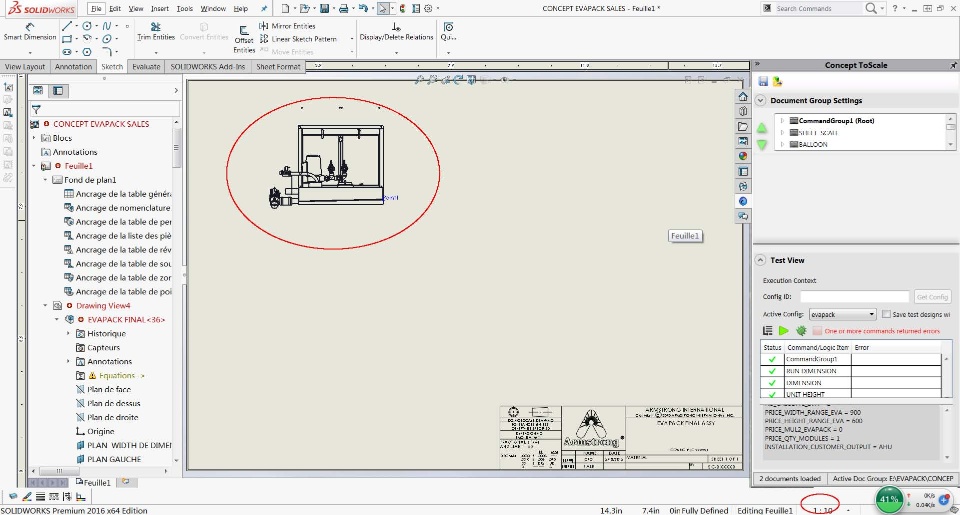Switch to the Evaluate tab

pos(146,67)
